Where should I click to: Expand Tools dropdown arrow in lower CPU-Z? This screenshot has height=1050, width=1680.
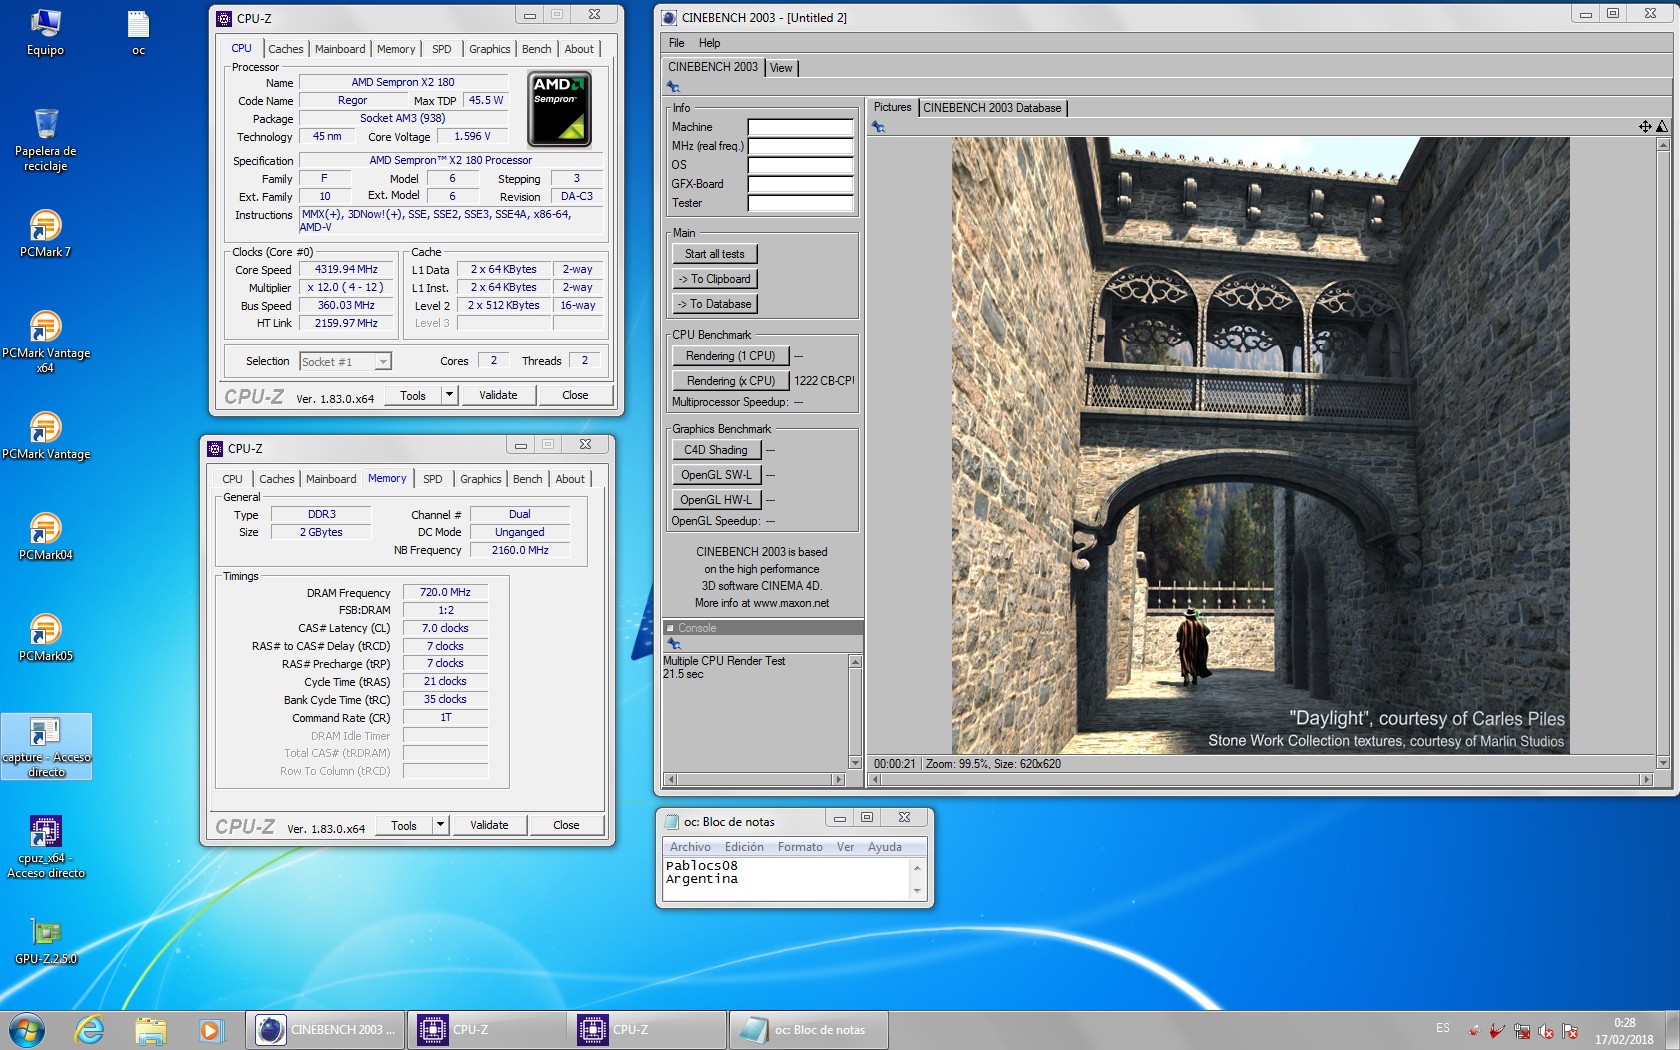click(x=440, y=825)
